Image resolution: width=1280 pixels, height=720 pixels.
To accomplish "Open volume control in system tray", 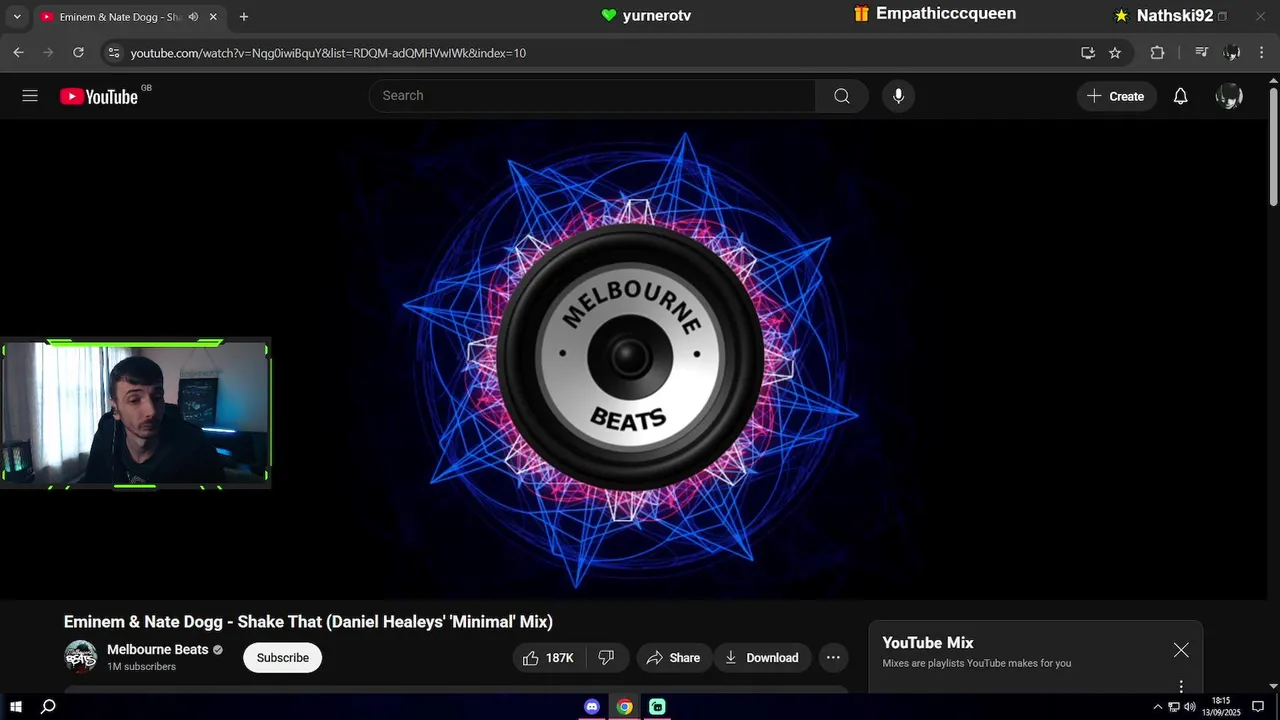I will [1190, 707].
